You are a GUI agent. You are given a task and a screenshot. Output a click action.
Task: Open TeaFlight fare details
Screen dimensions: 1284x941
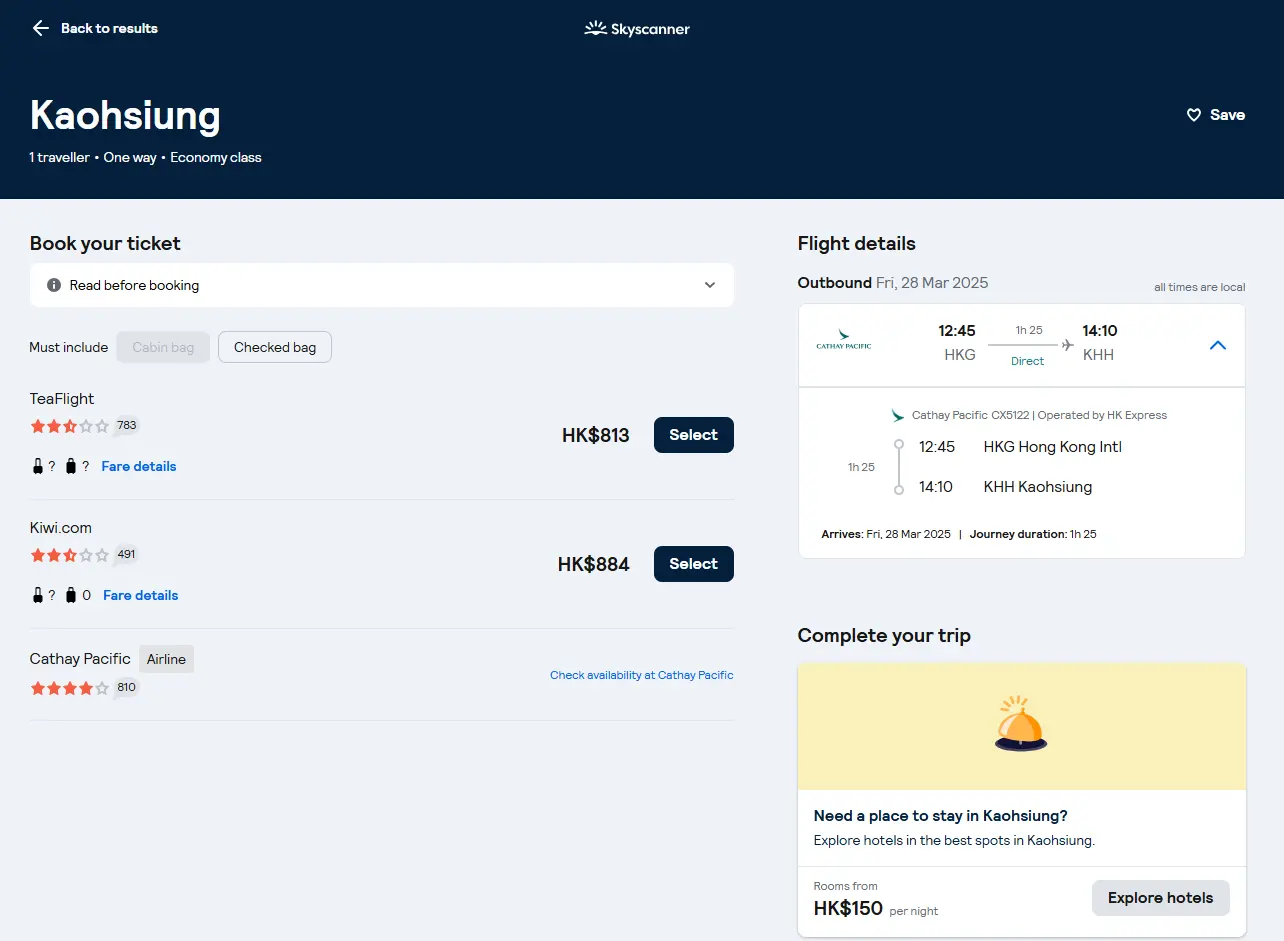pyautogui.click(x=139, y=466)
